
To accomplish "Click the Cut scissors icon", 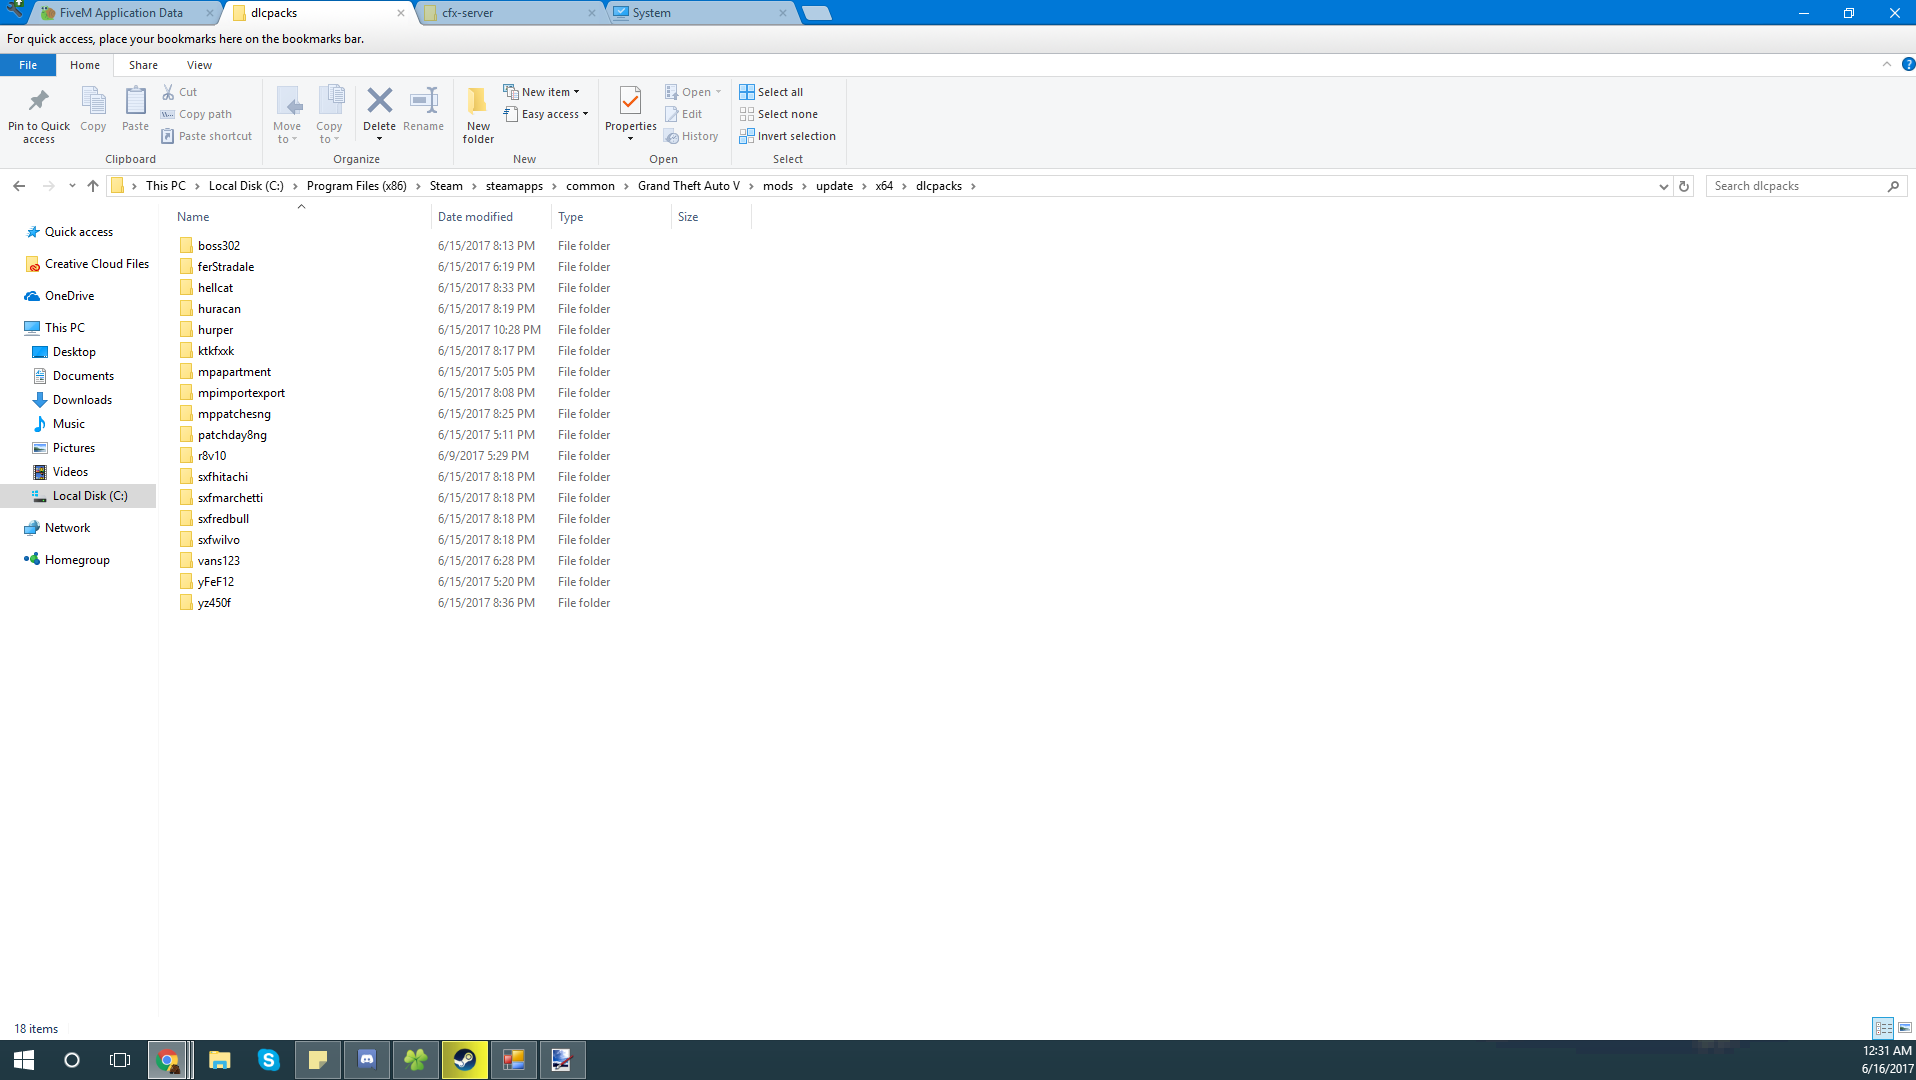I will [168, 92].
